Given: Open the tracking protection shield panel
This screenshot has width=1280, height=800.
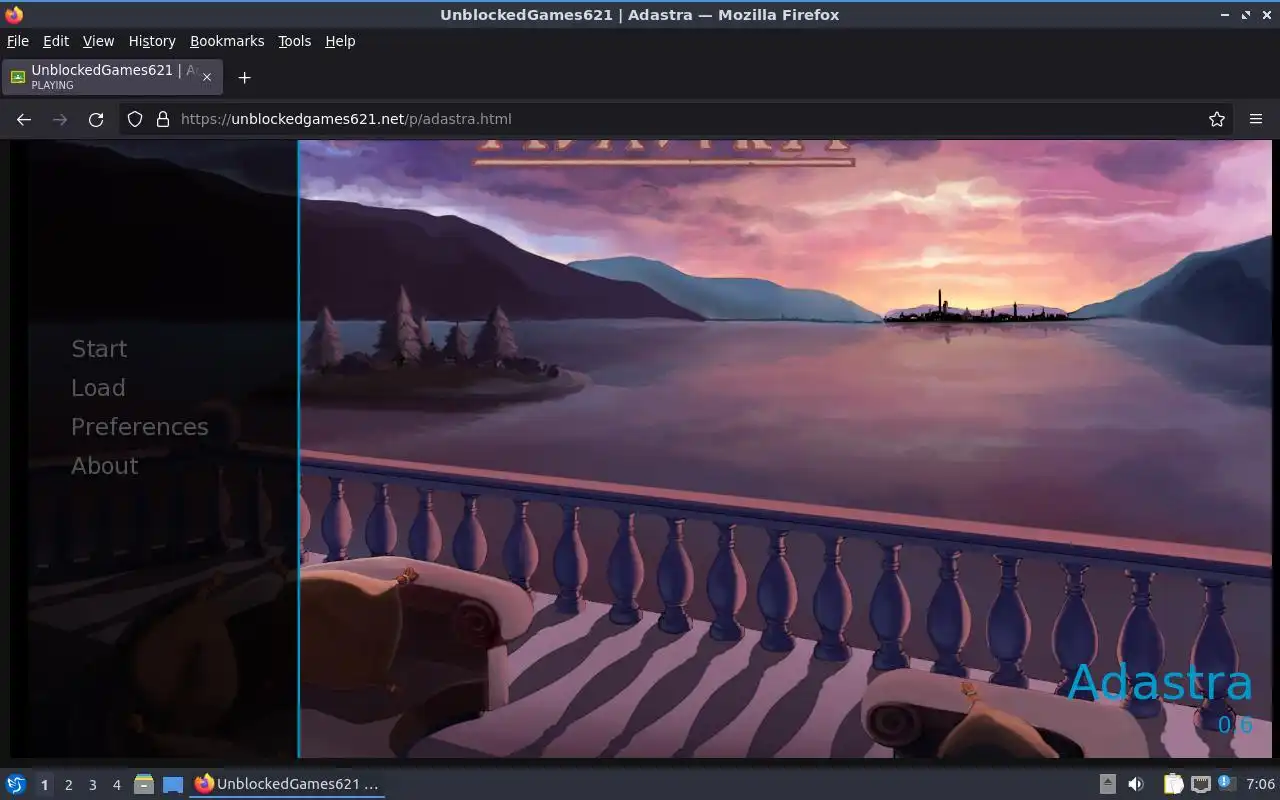Looking at the screenshot, I should (x=135, y=119).
